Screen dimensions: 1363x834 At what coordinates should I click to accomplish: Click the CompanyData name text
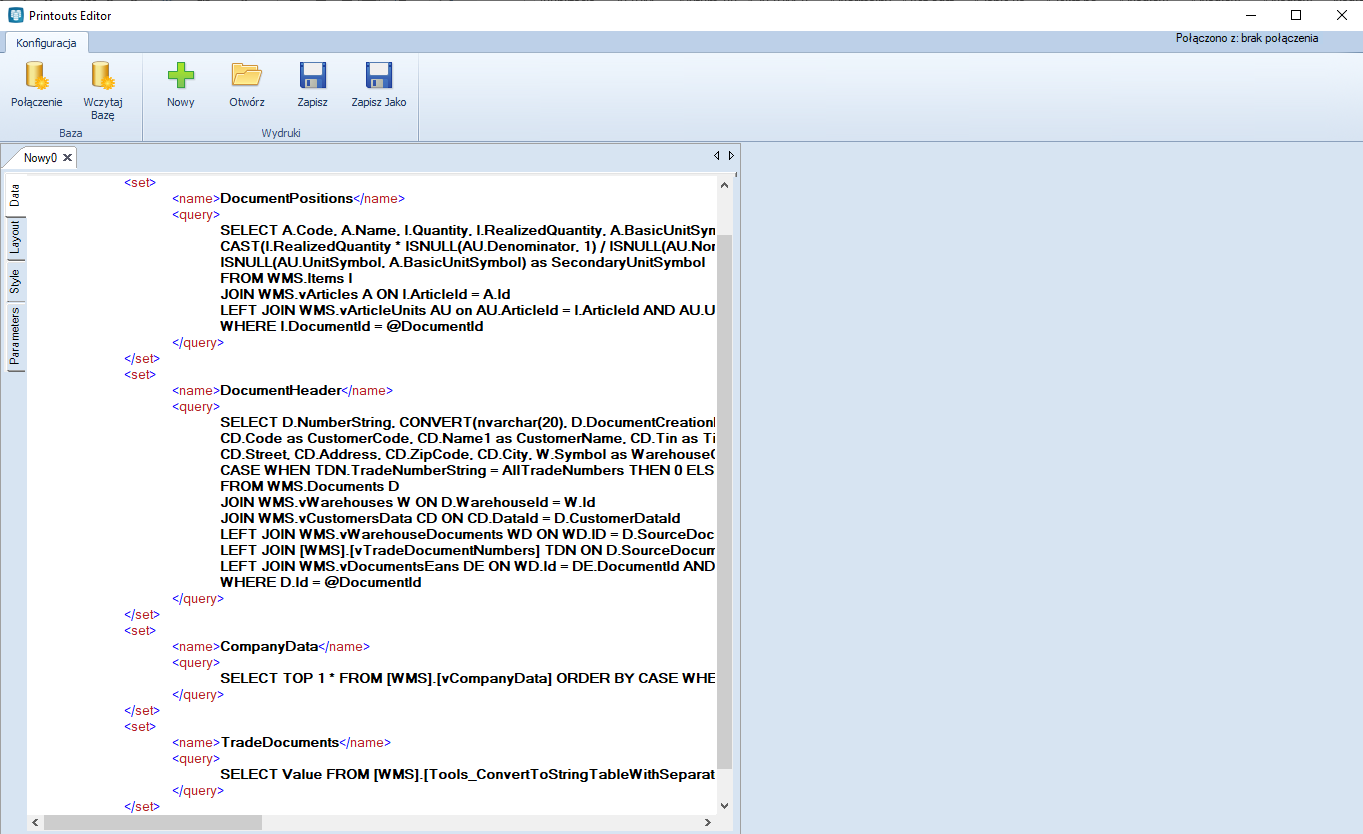(269, 646)
